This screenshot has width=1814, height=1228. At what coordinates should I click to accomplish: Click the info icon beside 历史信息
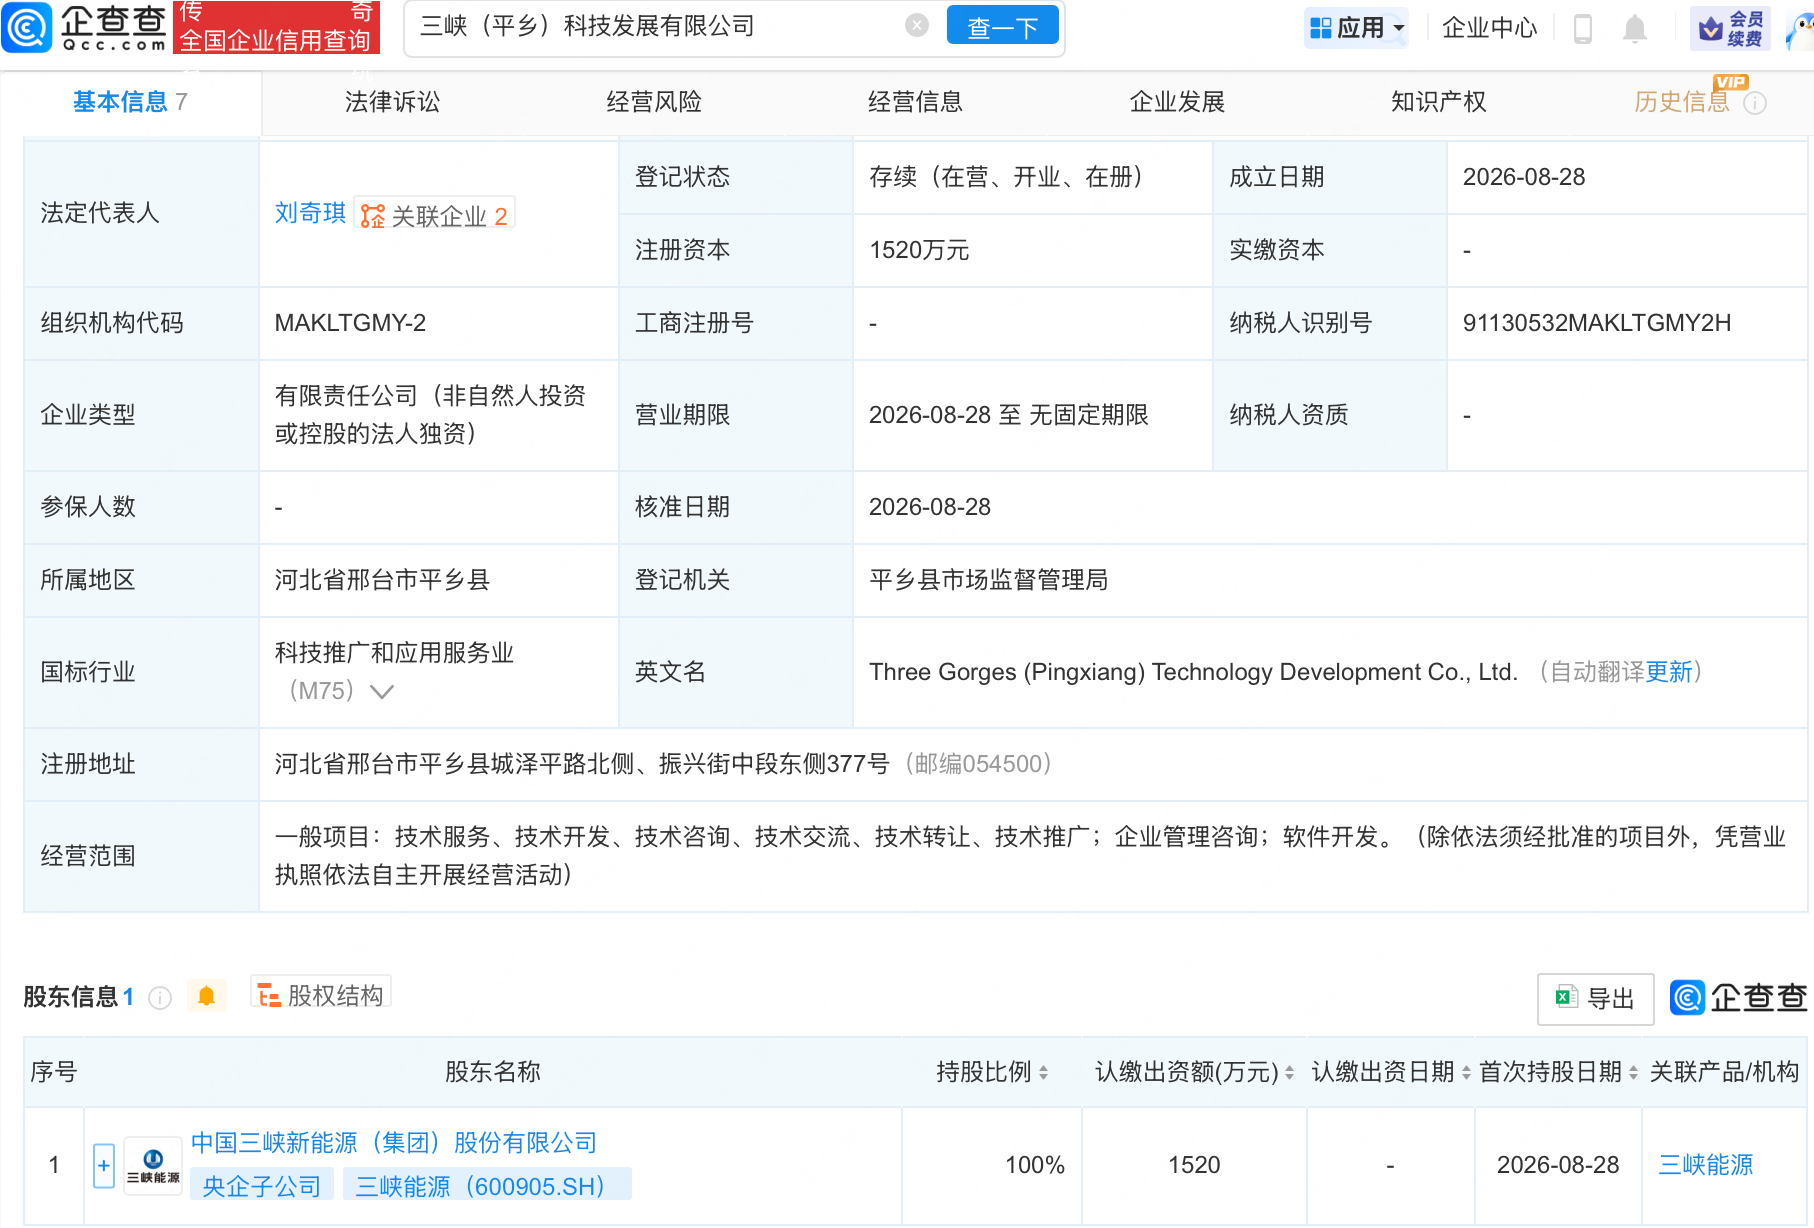[x=1755, y=103]
